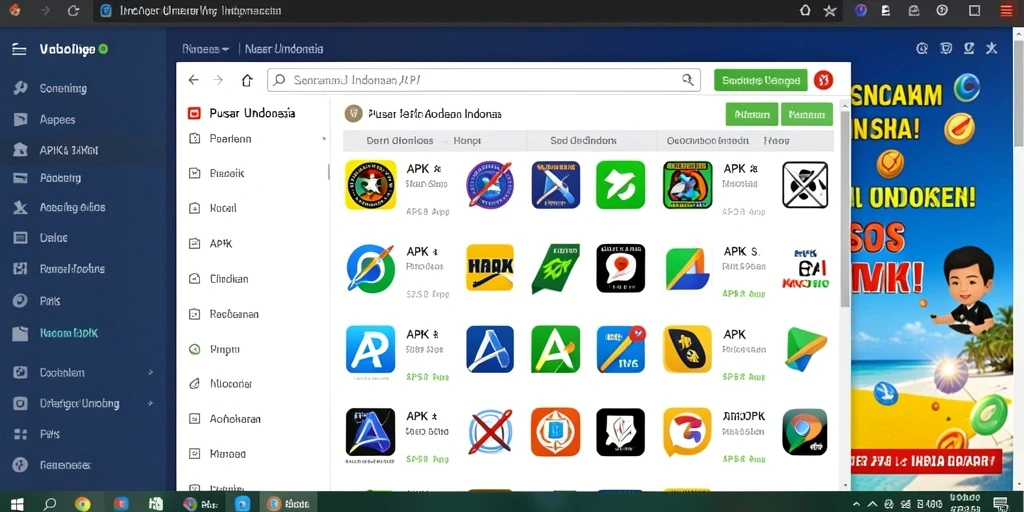Open the yellow round emblem app icon
The width and height of the screenshot is (1024, 512).
(x=370, y=185)
